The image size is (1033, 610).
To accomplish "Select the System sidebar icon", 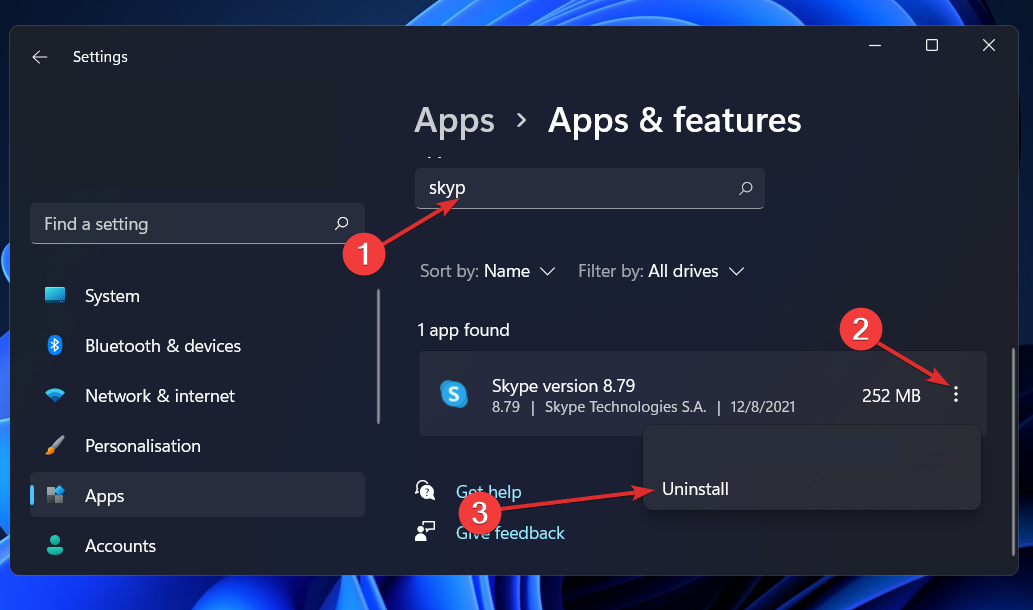I will [55, 295].
